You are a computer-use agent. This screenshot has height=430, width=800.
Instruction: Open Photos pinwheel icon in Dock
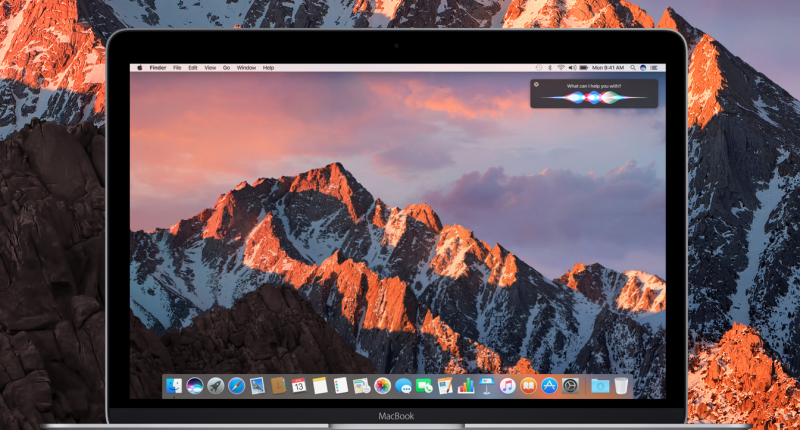(x=382, y=386)
